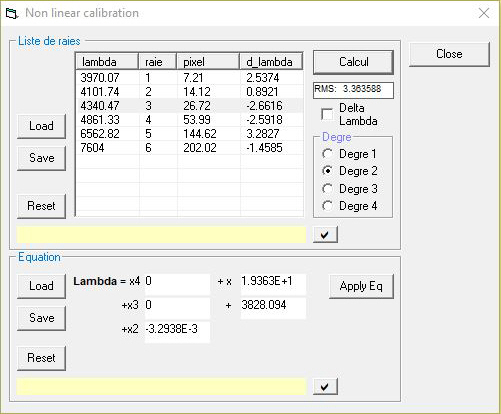Image resolution: width=501 pixels, height=414 pixels.
Task: Click the x2 coefficient field -3.2938E-3
Action: point(177,332)
